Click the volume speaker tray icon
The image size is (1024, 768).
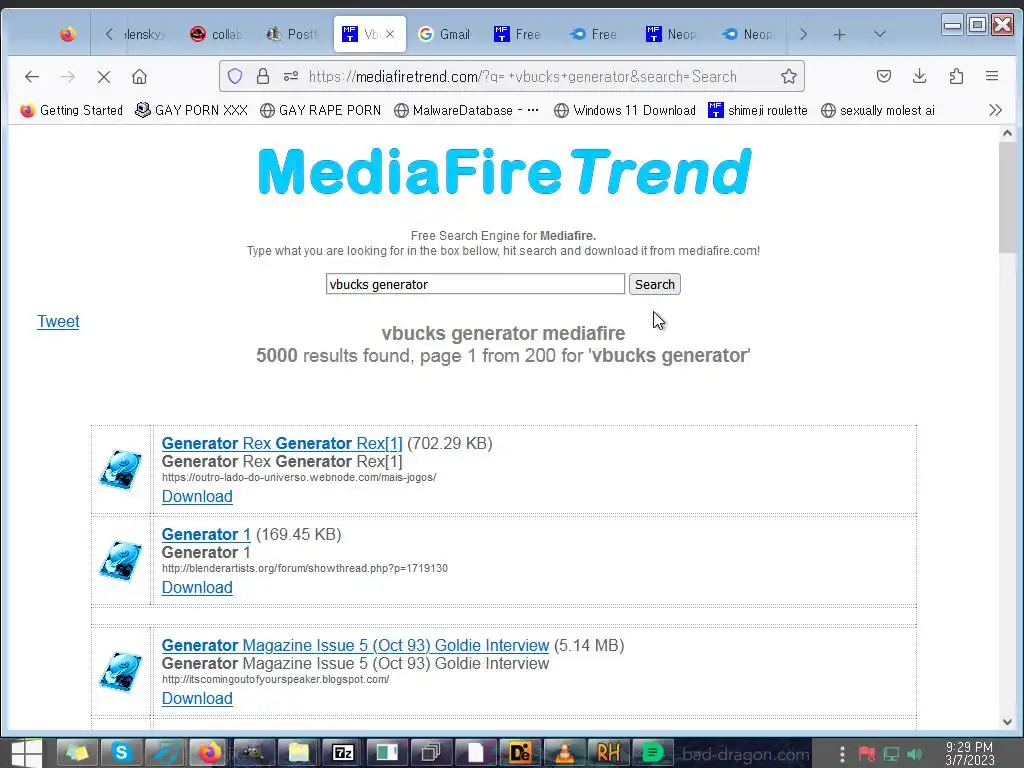915,754
